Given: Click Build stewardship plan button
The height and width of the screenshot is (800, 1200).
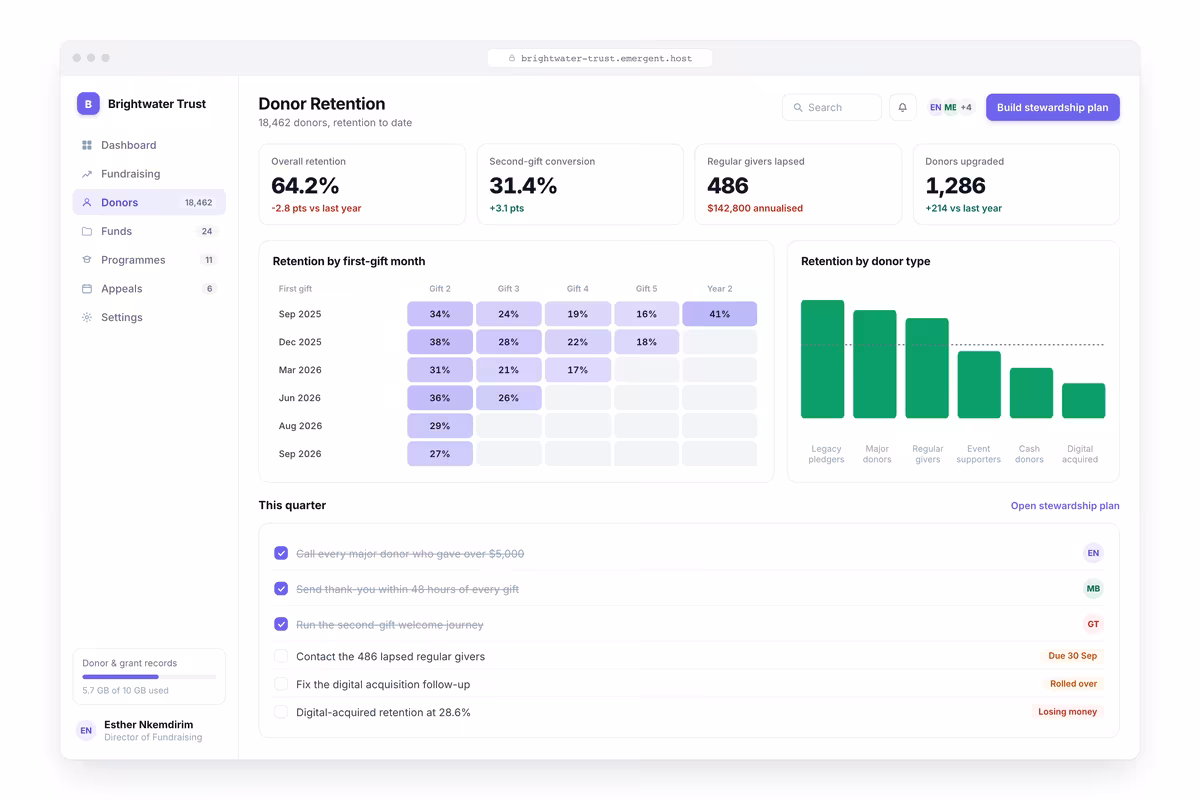Looking at the screenshot, I should click(x=1053, y=107).
